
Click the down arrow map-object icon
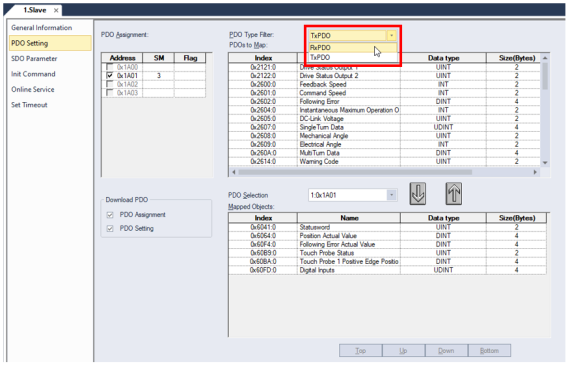[x=418, y=194]
